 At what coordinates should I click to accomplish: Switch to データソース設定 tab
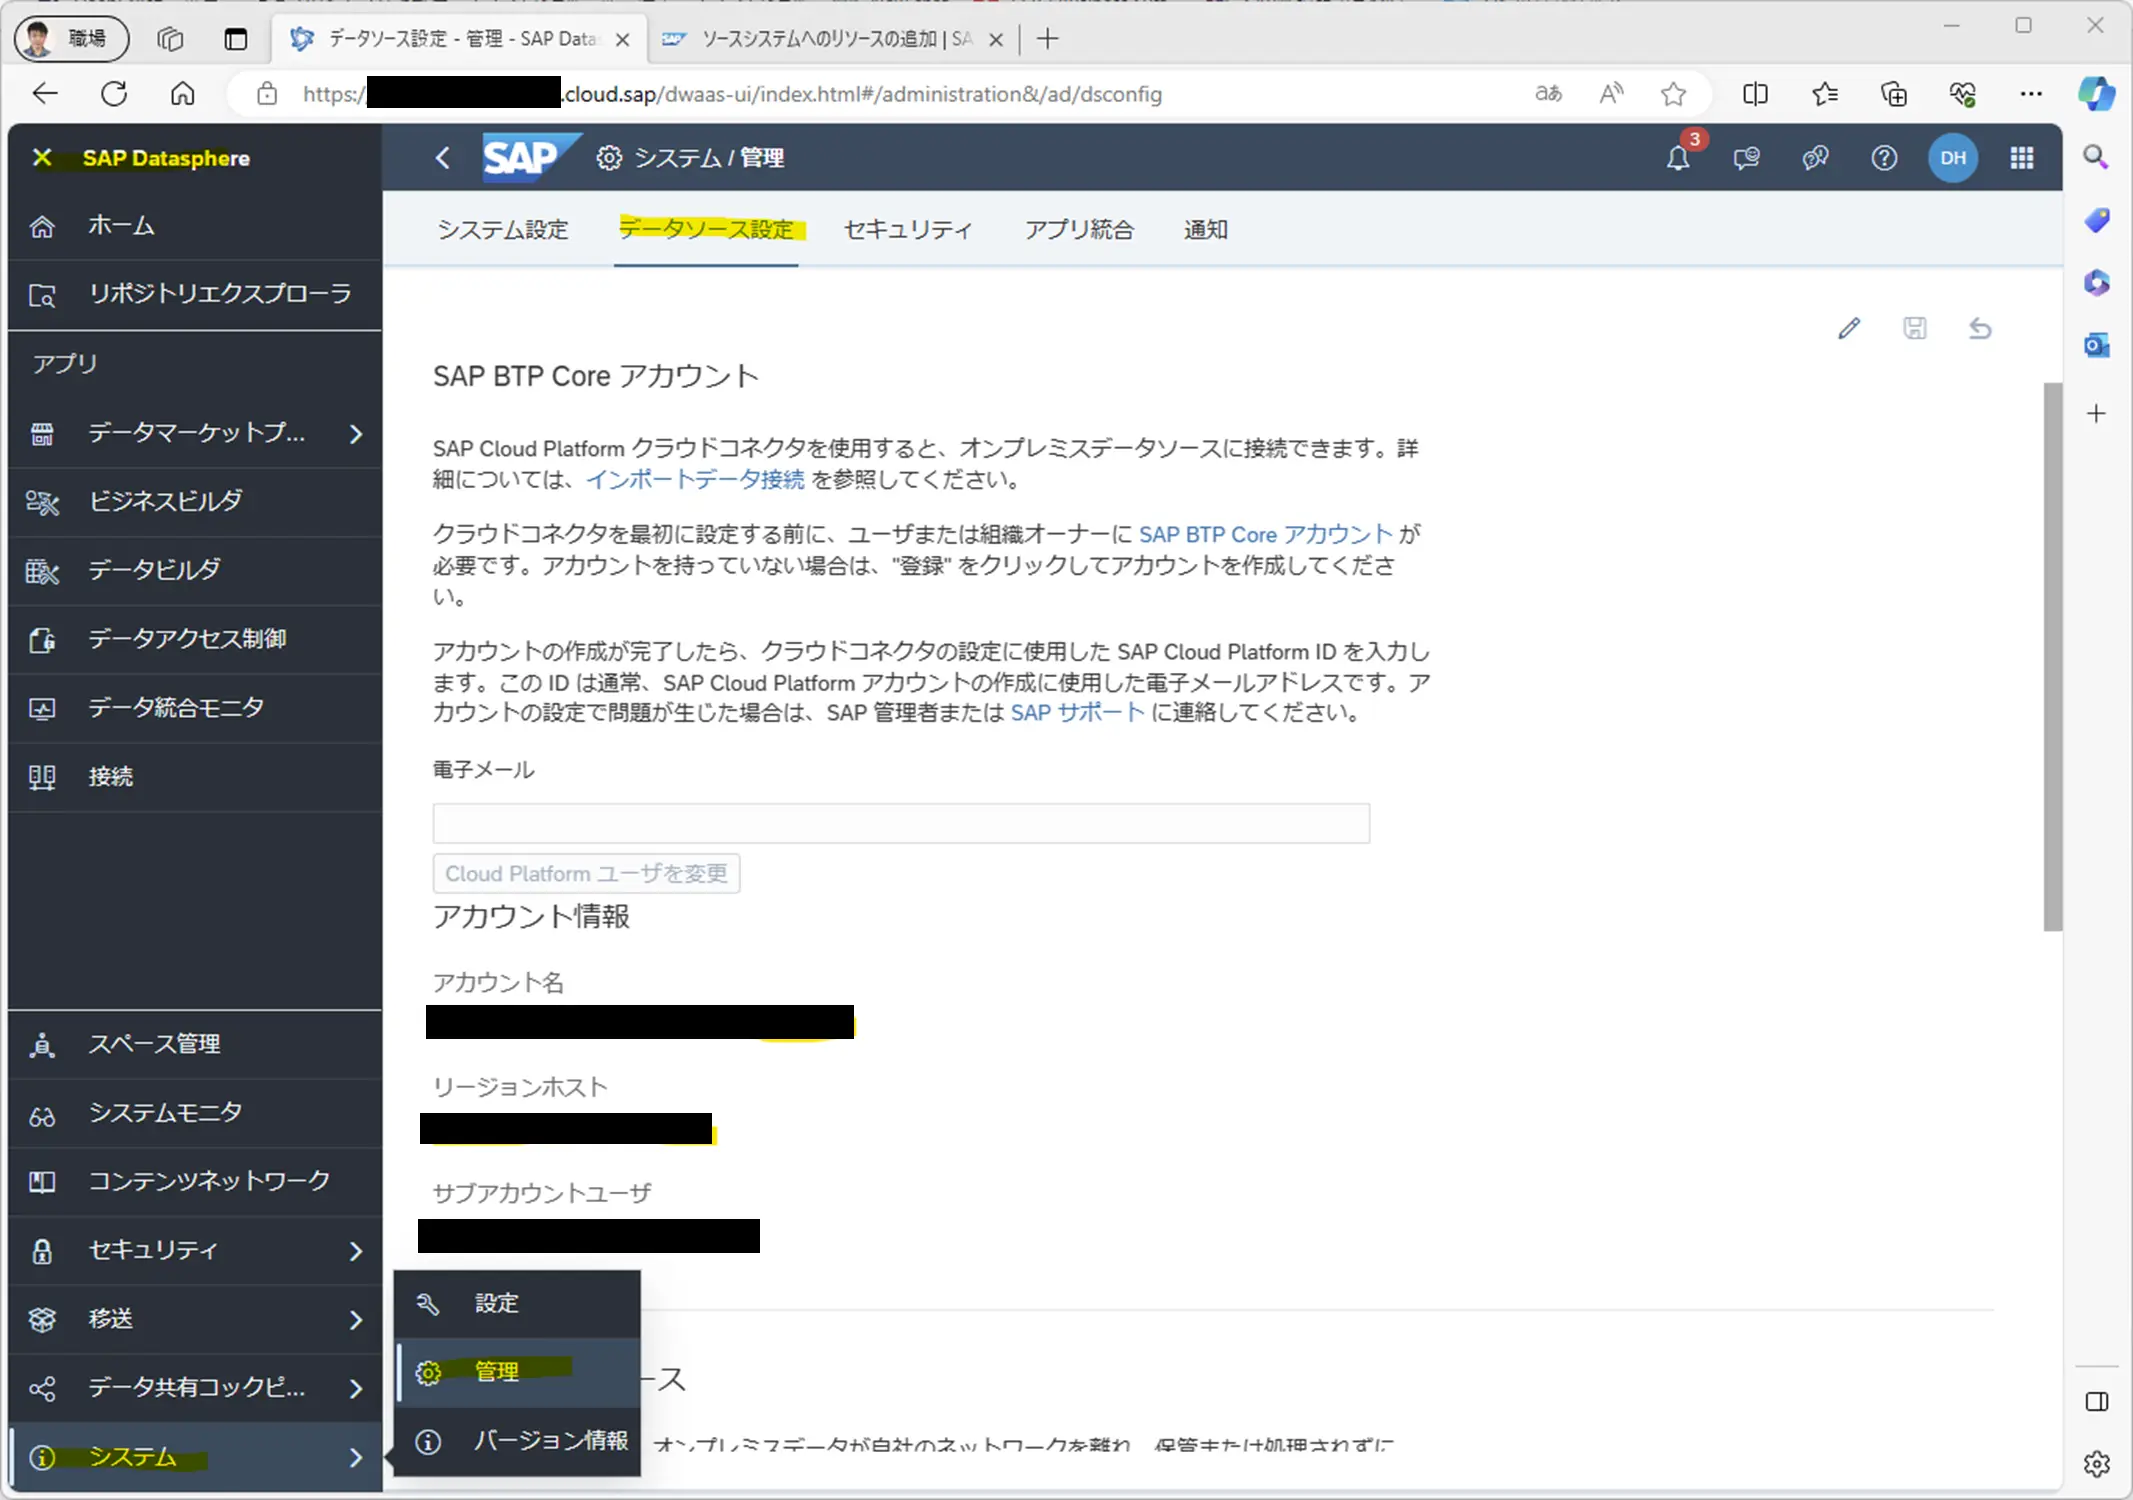point(707,230)
